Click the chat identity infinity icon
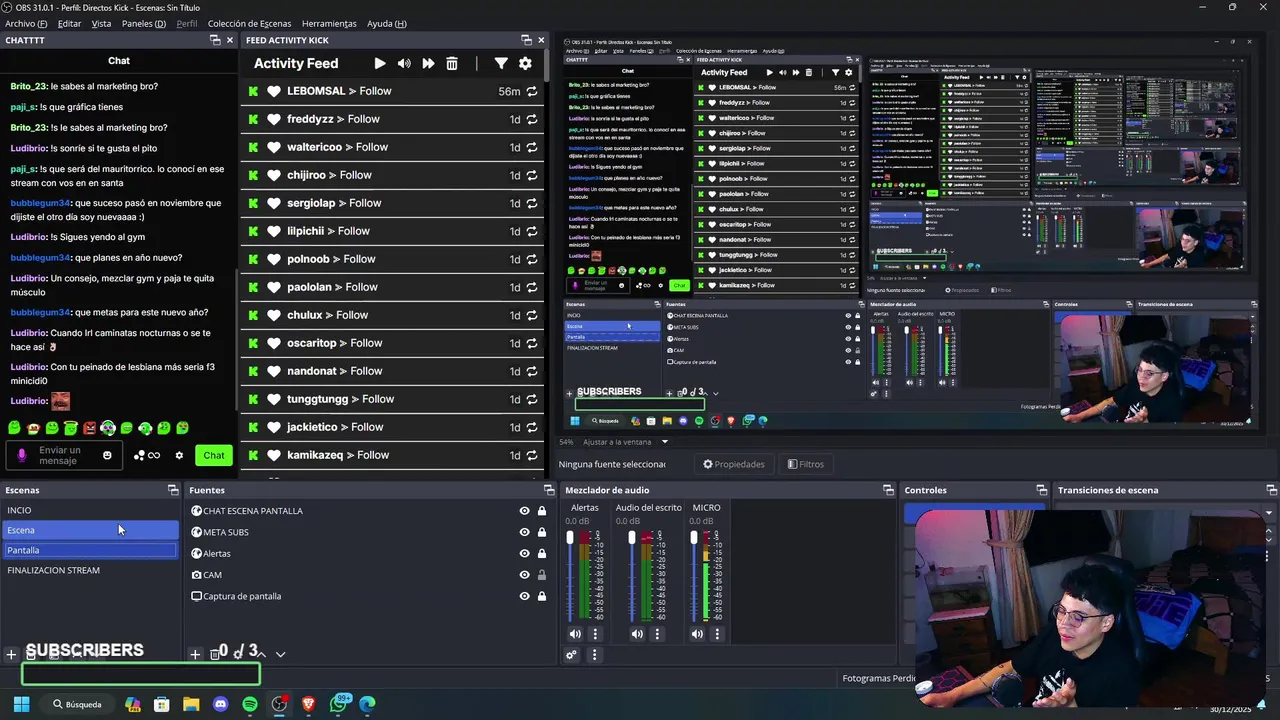1280x720 pixels. pyautogui.click(x=154, y=455)
